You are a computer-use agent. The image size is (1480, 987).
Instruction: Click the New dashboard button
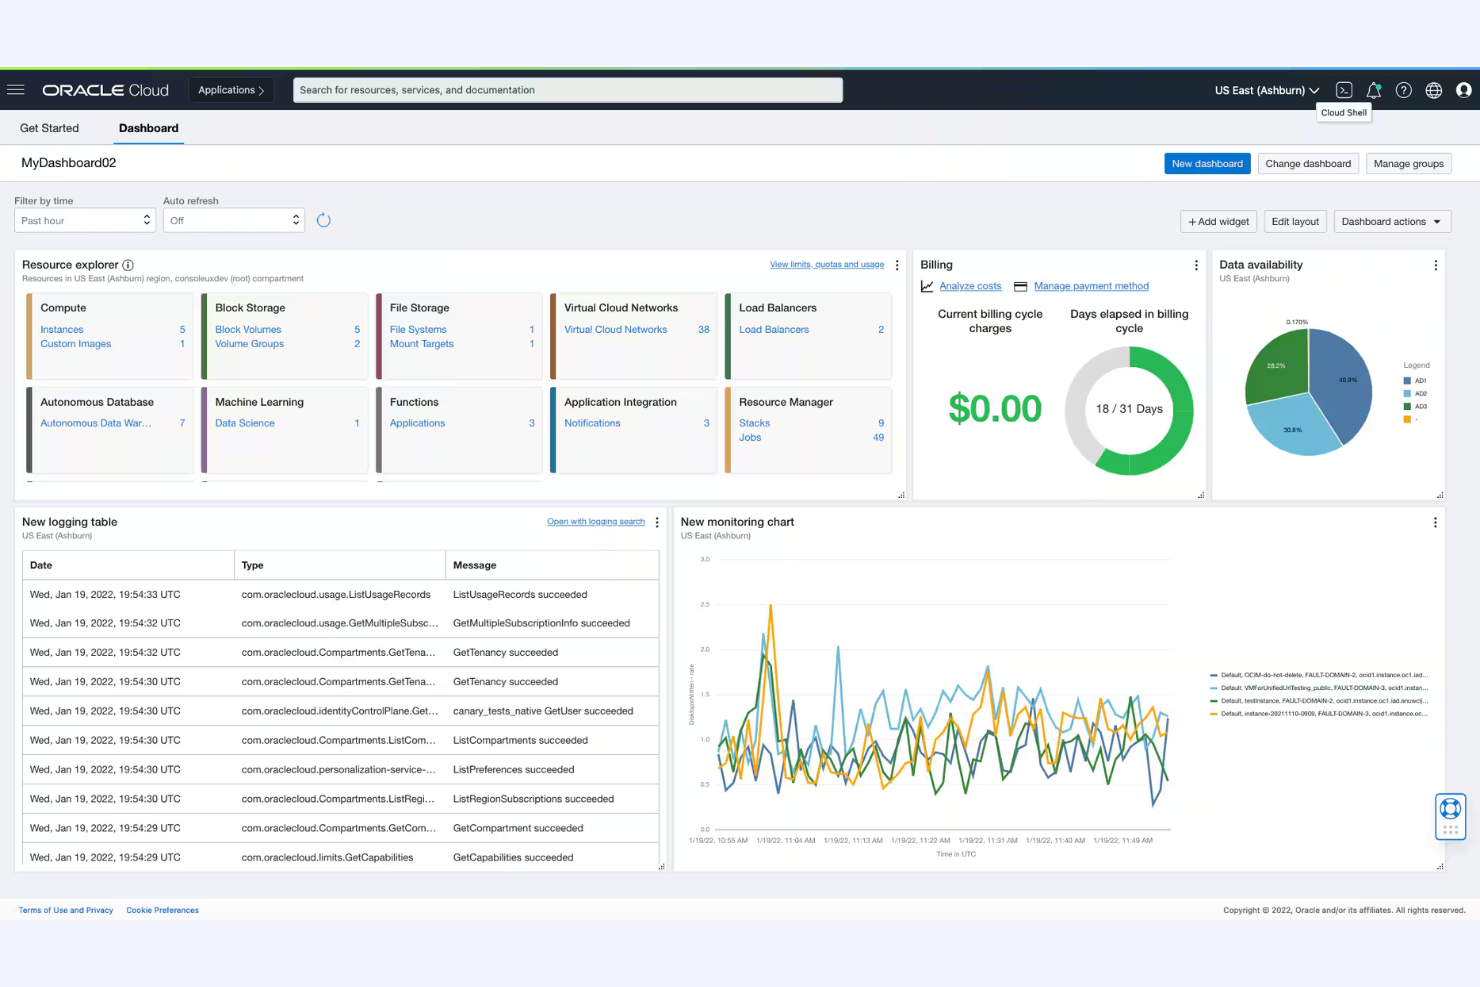[x=1207, y=164]
